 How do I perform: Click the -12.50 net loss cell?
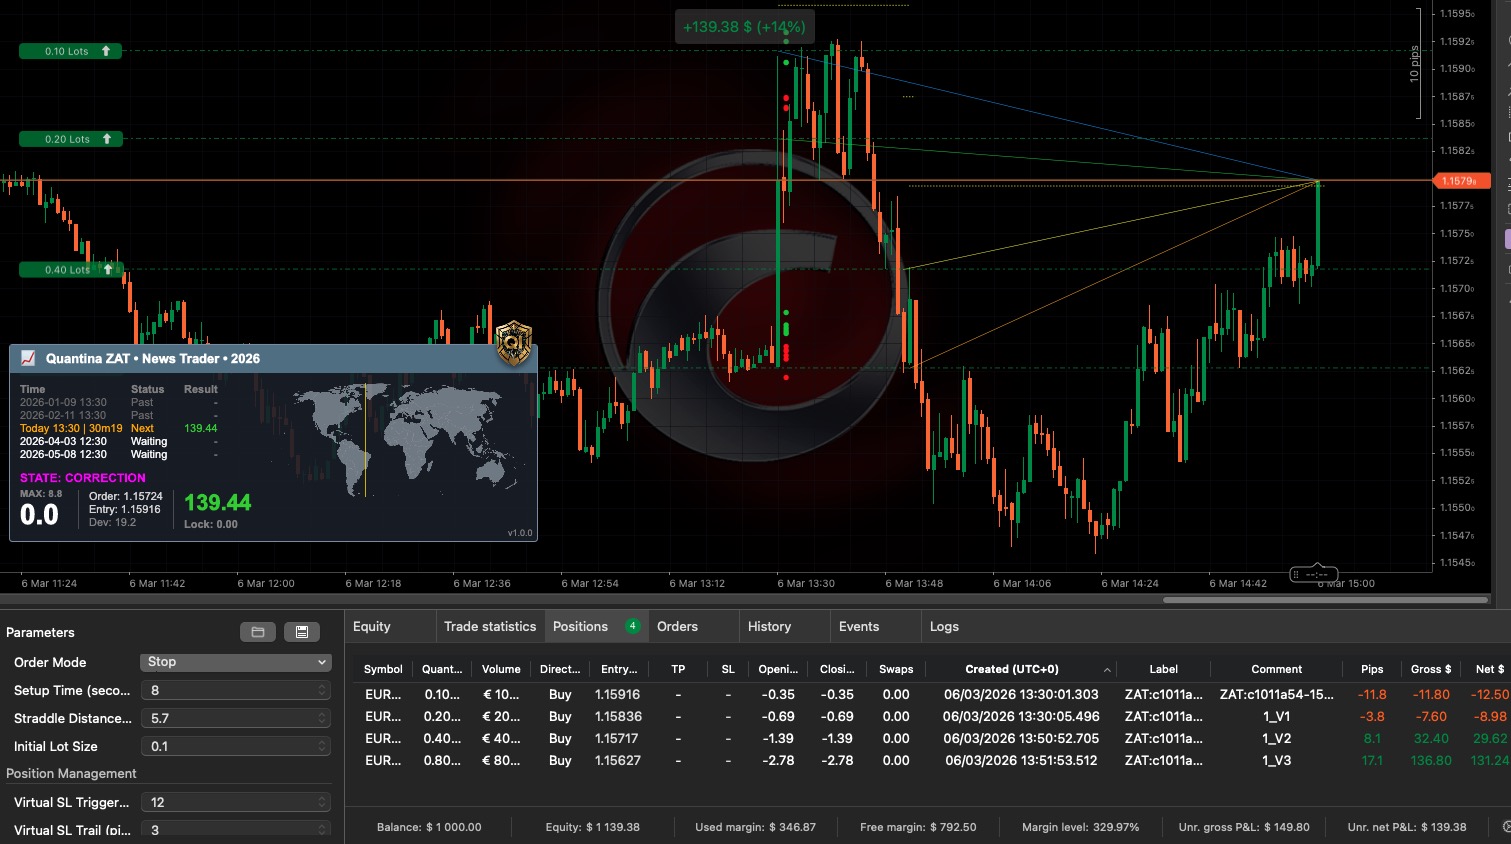[x=1490, y=694]
